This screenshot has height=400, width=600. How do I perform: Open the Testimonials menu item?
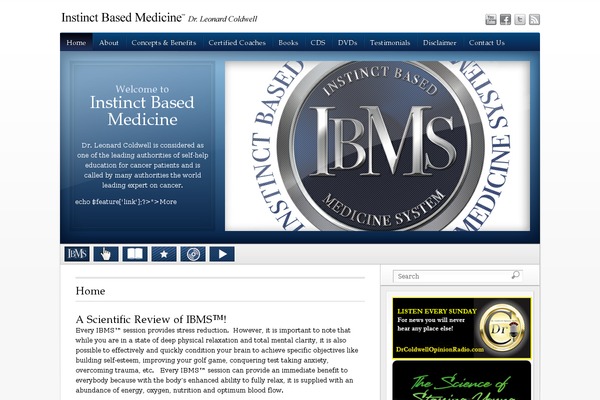pos(390,42)
